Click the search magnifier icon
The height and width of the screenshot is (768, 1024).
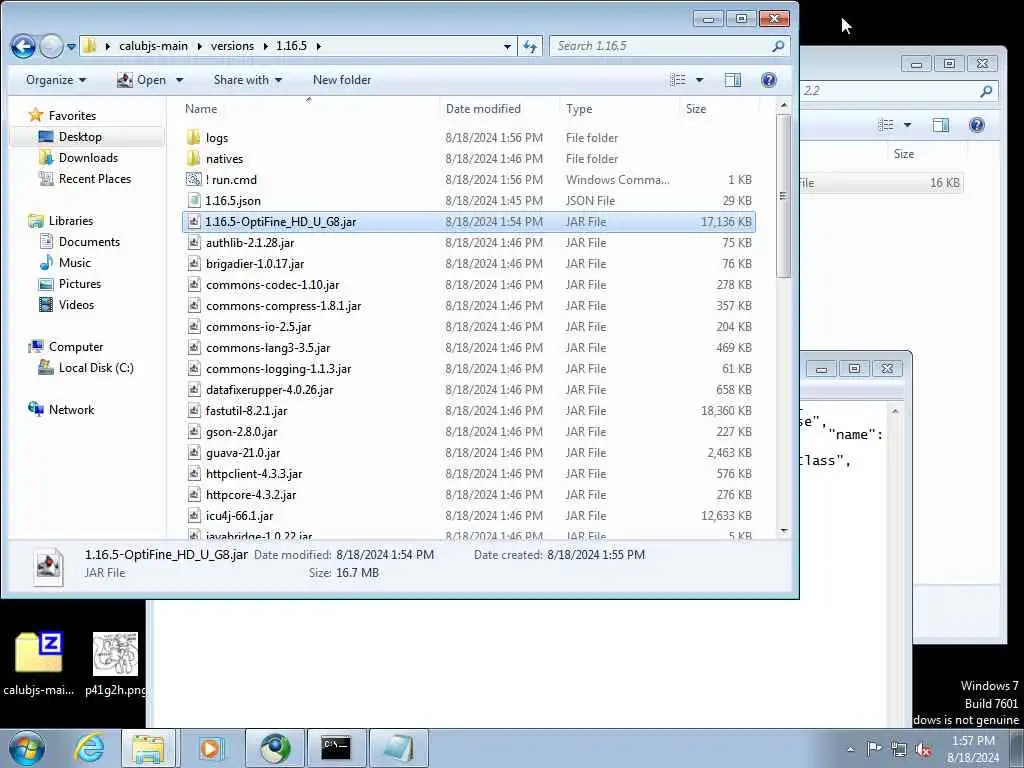point(778,46)
